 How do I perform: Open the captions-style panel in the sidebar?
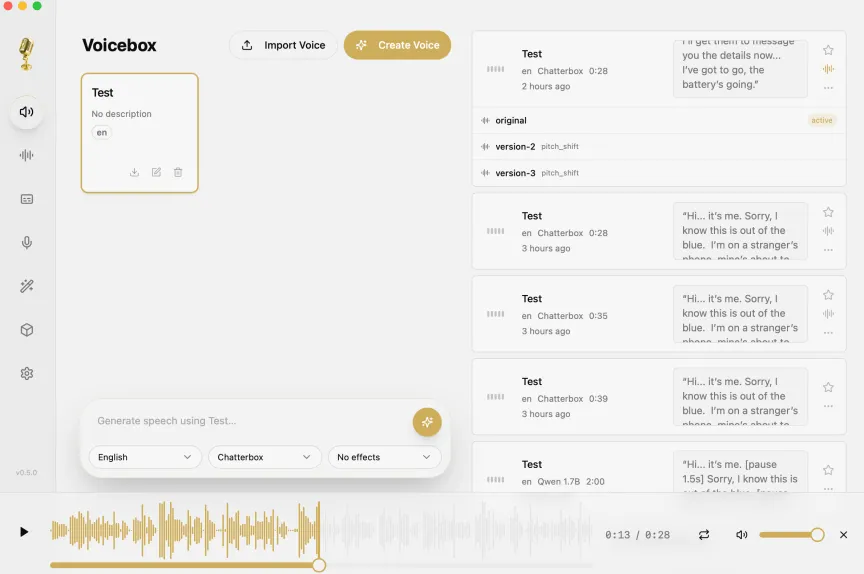[x=26, y=199]
